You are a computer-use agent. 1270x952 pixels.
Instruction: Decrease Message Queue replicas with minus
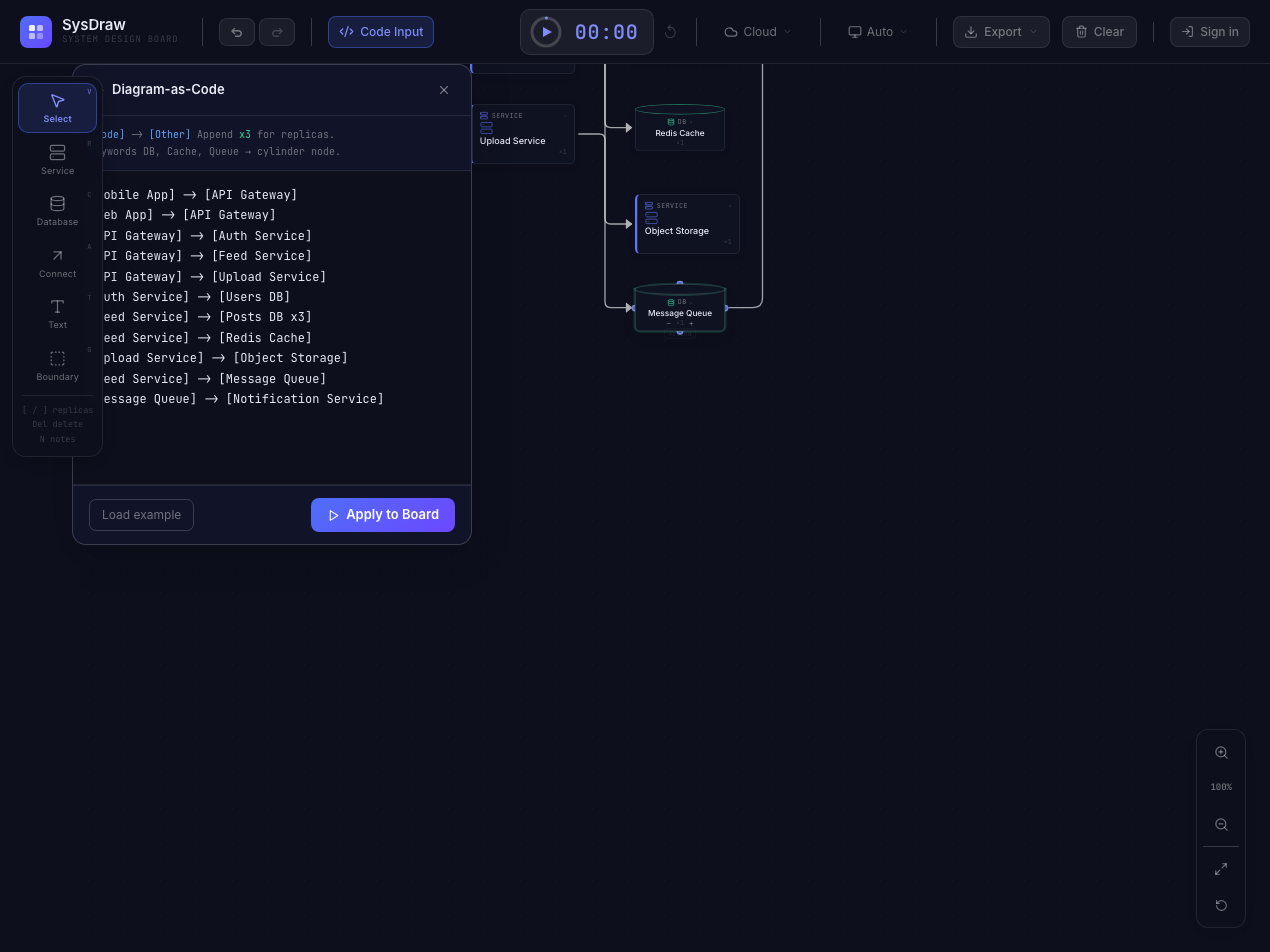pos(669,323)
